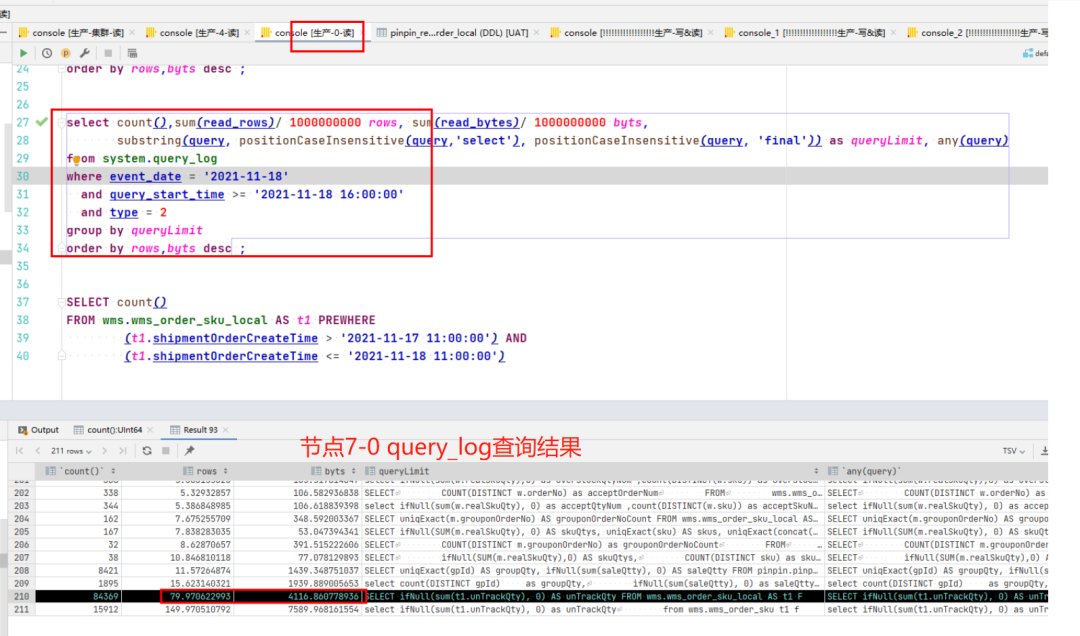The image size is (1080, 636).
Task: Collapse code fold marker at line 27
Action: click(x=61, y=123)
